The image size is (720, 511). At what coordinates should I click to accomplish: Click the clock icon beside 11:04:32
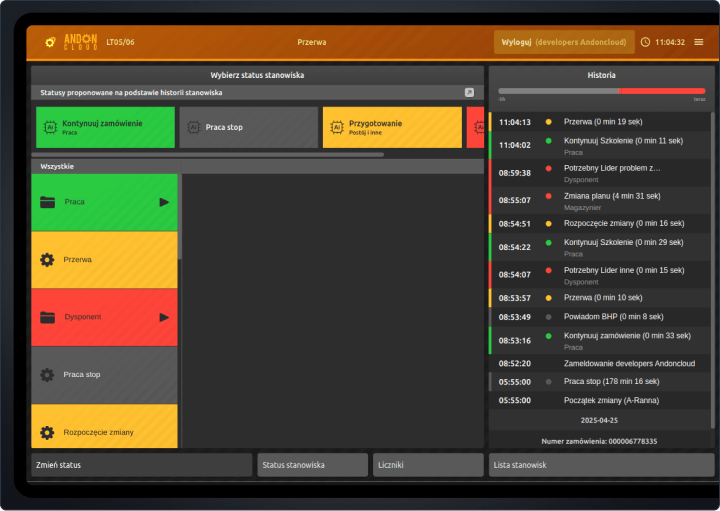tap(645, 42)
